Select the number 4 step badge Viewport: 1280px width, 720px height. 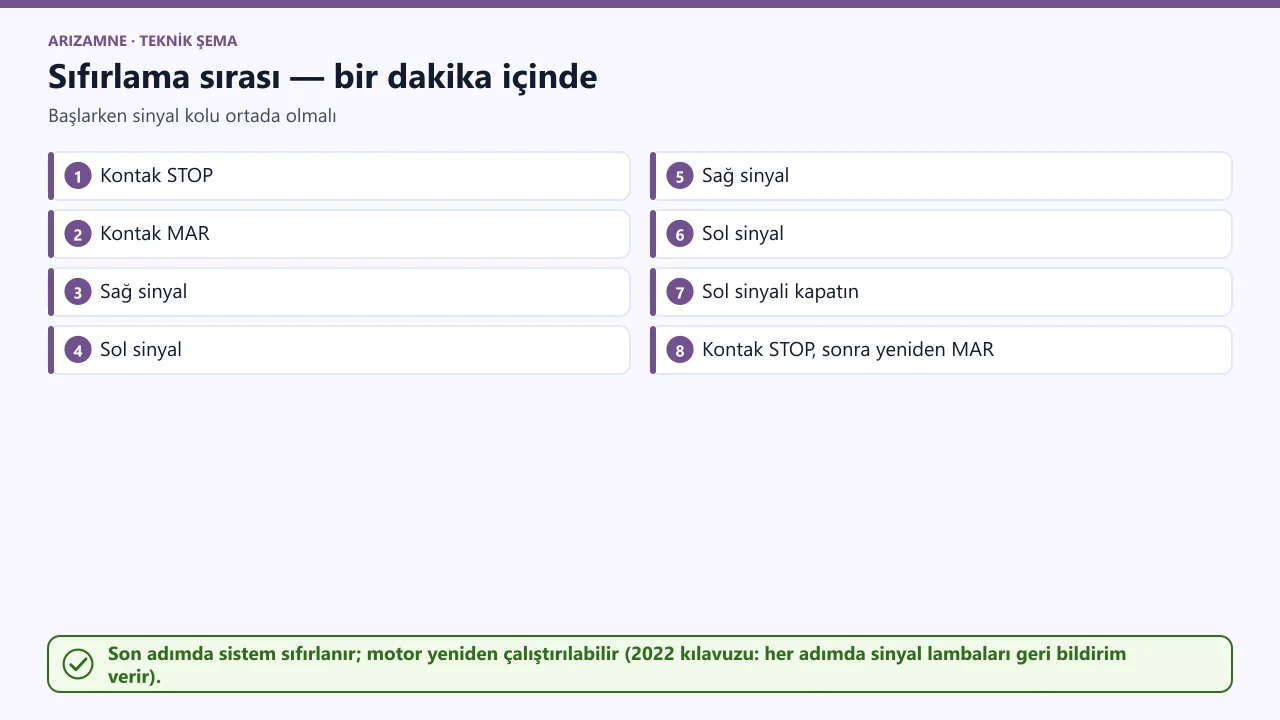[78, 350]
